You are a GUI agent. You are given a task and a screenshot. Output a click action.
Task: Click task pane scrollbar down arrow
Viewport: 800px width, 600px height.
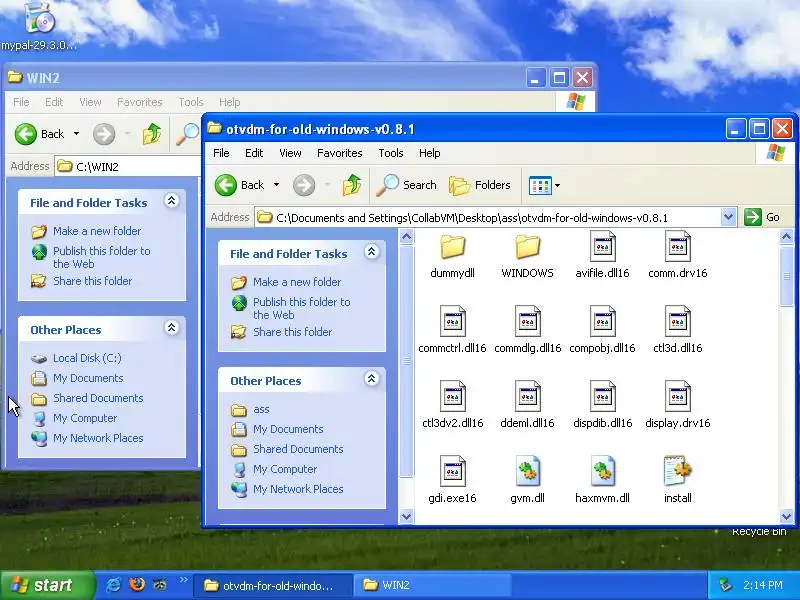tap(406, 516)
